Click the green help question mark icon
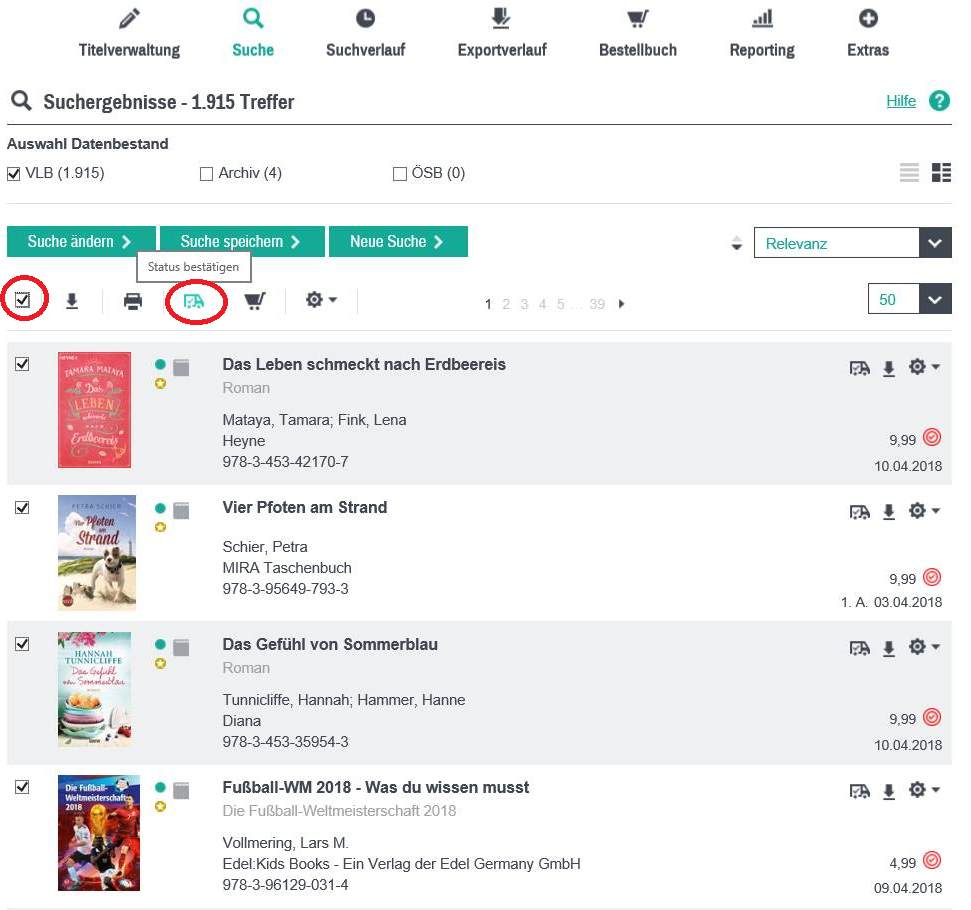Screen dimensions: 971x910 [939, 101]
